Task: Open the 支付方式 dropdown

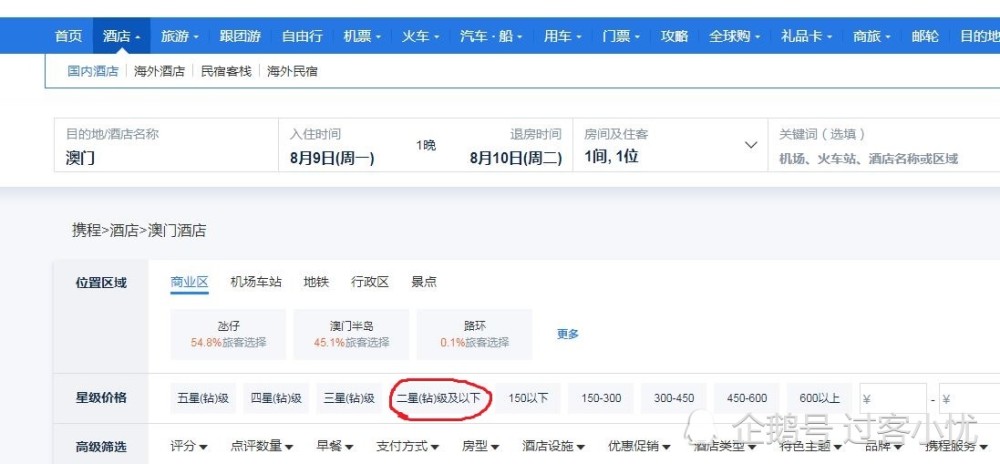Action: pyautogui.click(x=407, y=446)
